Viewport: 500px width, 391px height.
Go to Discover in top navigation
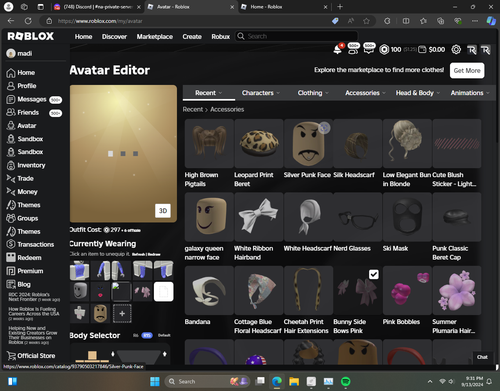pos(114,36)
